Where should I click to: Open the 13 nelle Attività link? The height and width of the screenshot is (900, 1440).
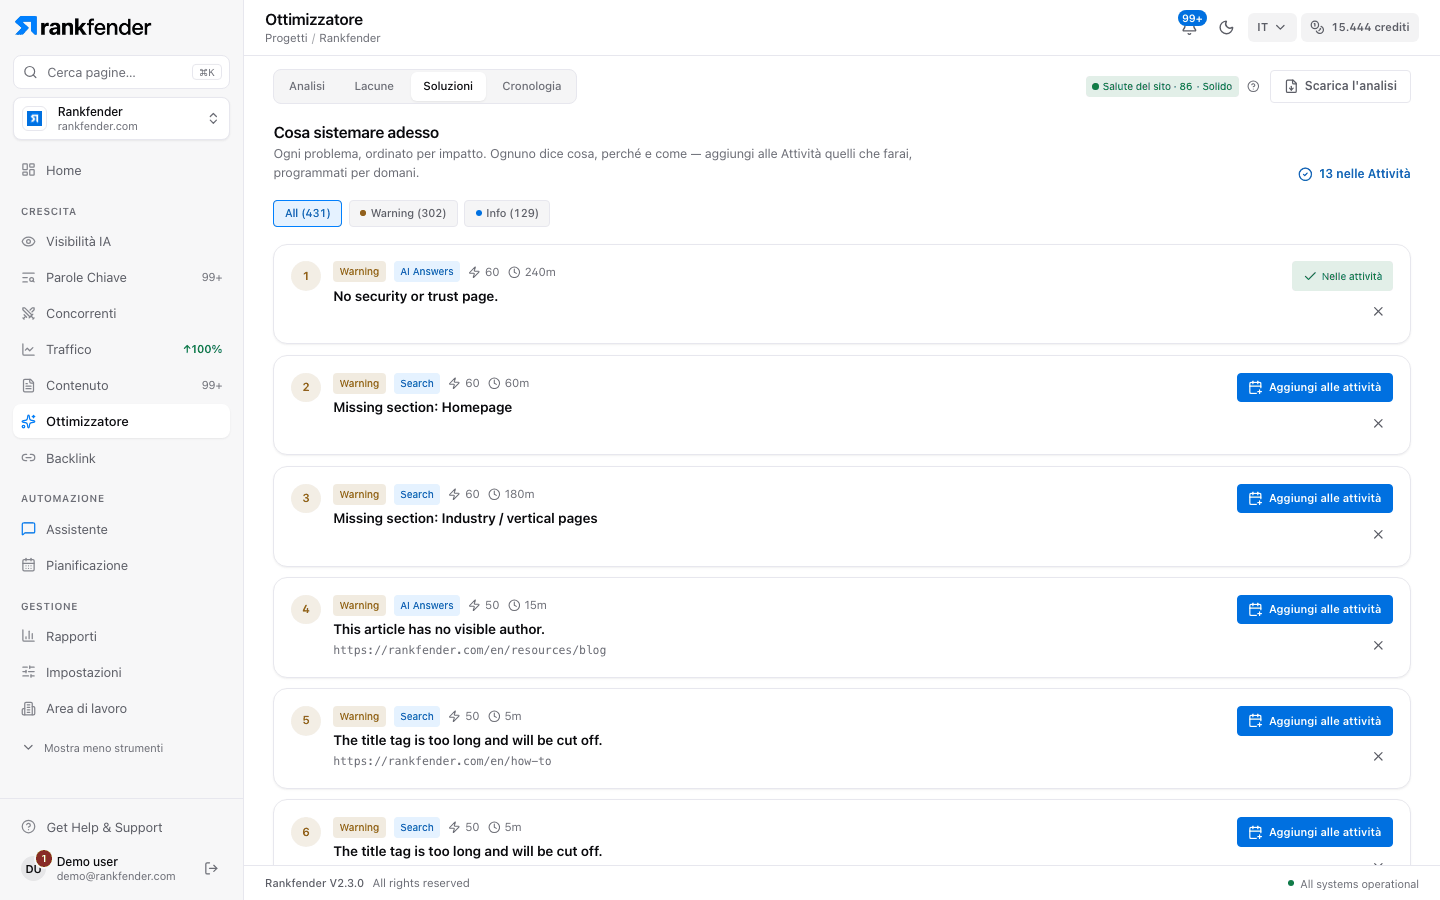1354,174
